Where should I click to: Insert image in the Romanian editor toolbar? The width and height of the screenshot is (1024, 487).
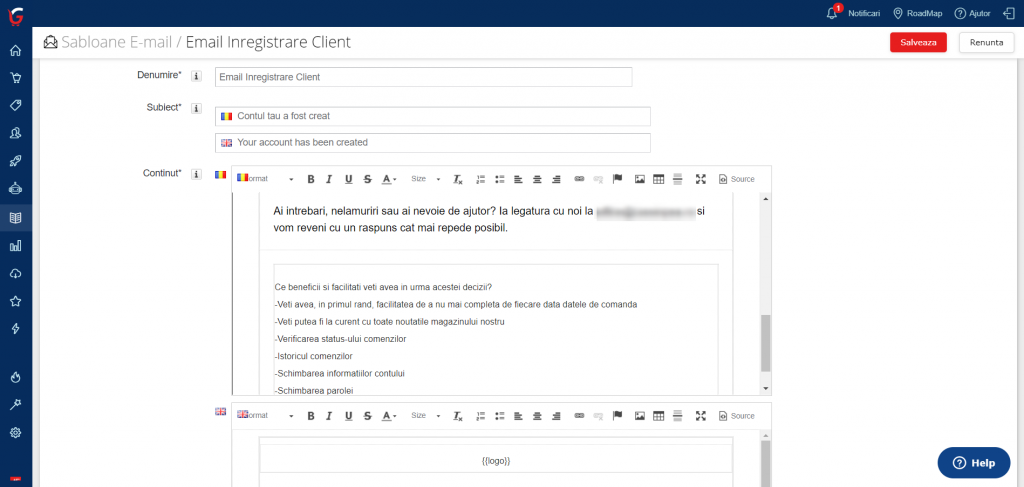tap(640, 179)
